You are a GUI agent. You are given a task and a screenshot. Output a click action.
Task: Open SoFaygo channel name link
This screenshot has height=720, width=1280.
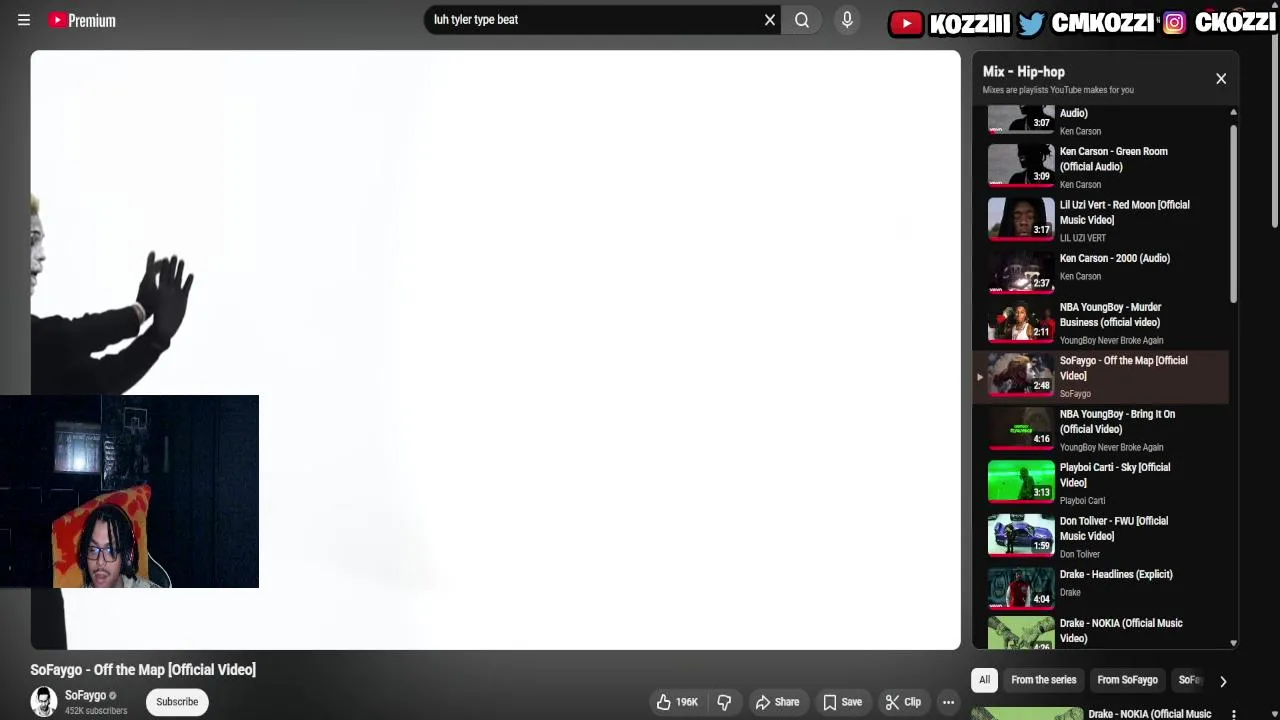click(x=85, y=695)
